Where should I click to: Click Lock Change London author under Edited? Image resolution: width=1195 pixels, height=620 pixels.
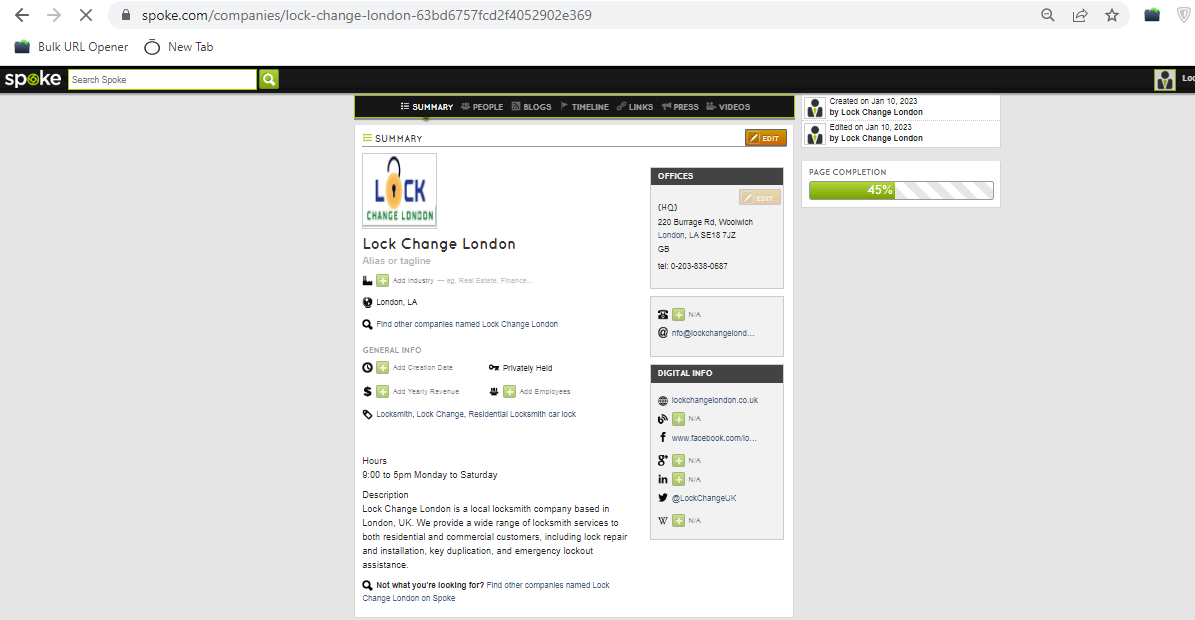click(882, 139)
